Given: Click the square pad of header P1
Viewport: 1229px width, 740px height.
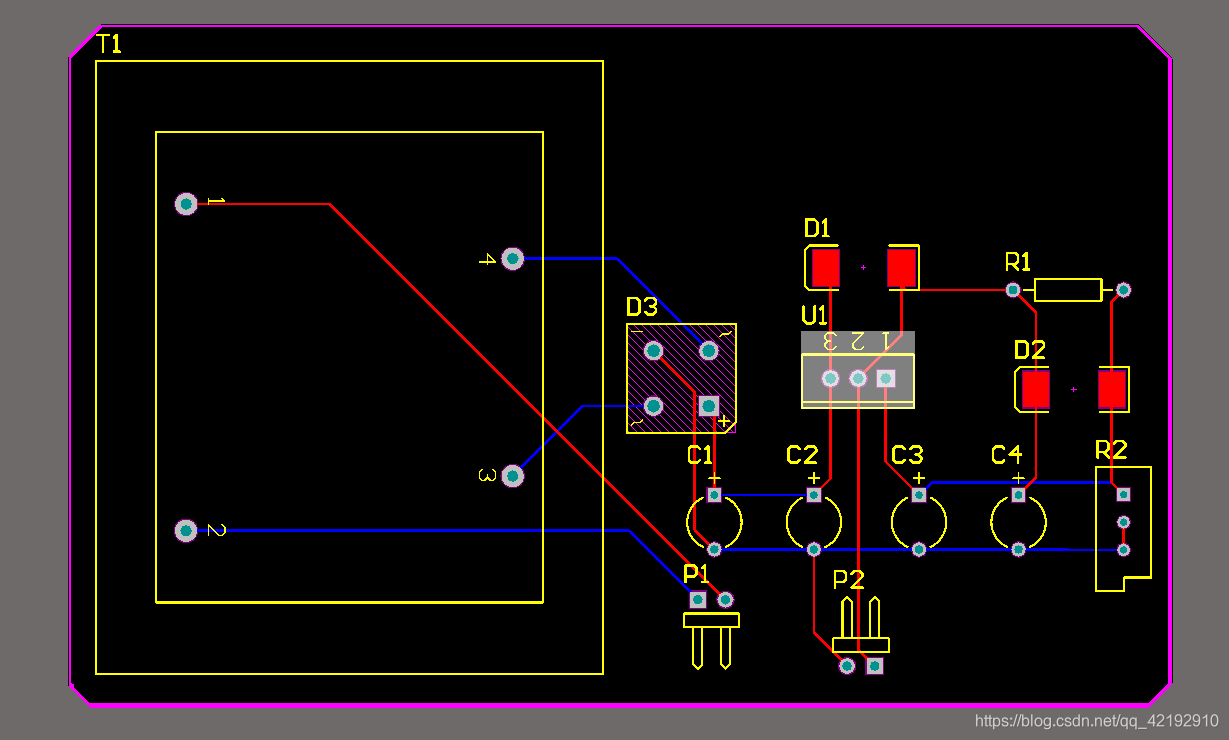Looking at the screenshot, I should pyautogui.click(x=698, y=599).
